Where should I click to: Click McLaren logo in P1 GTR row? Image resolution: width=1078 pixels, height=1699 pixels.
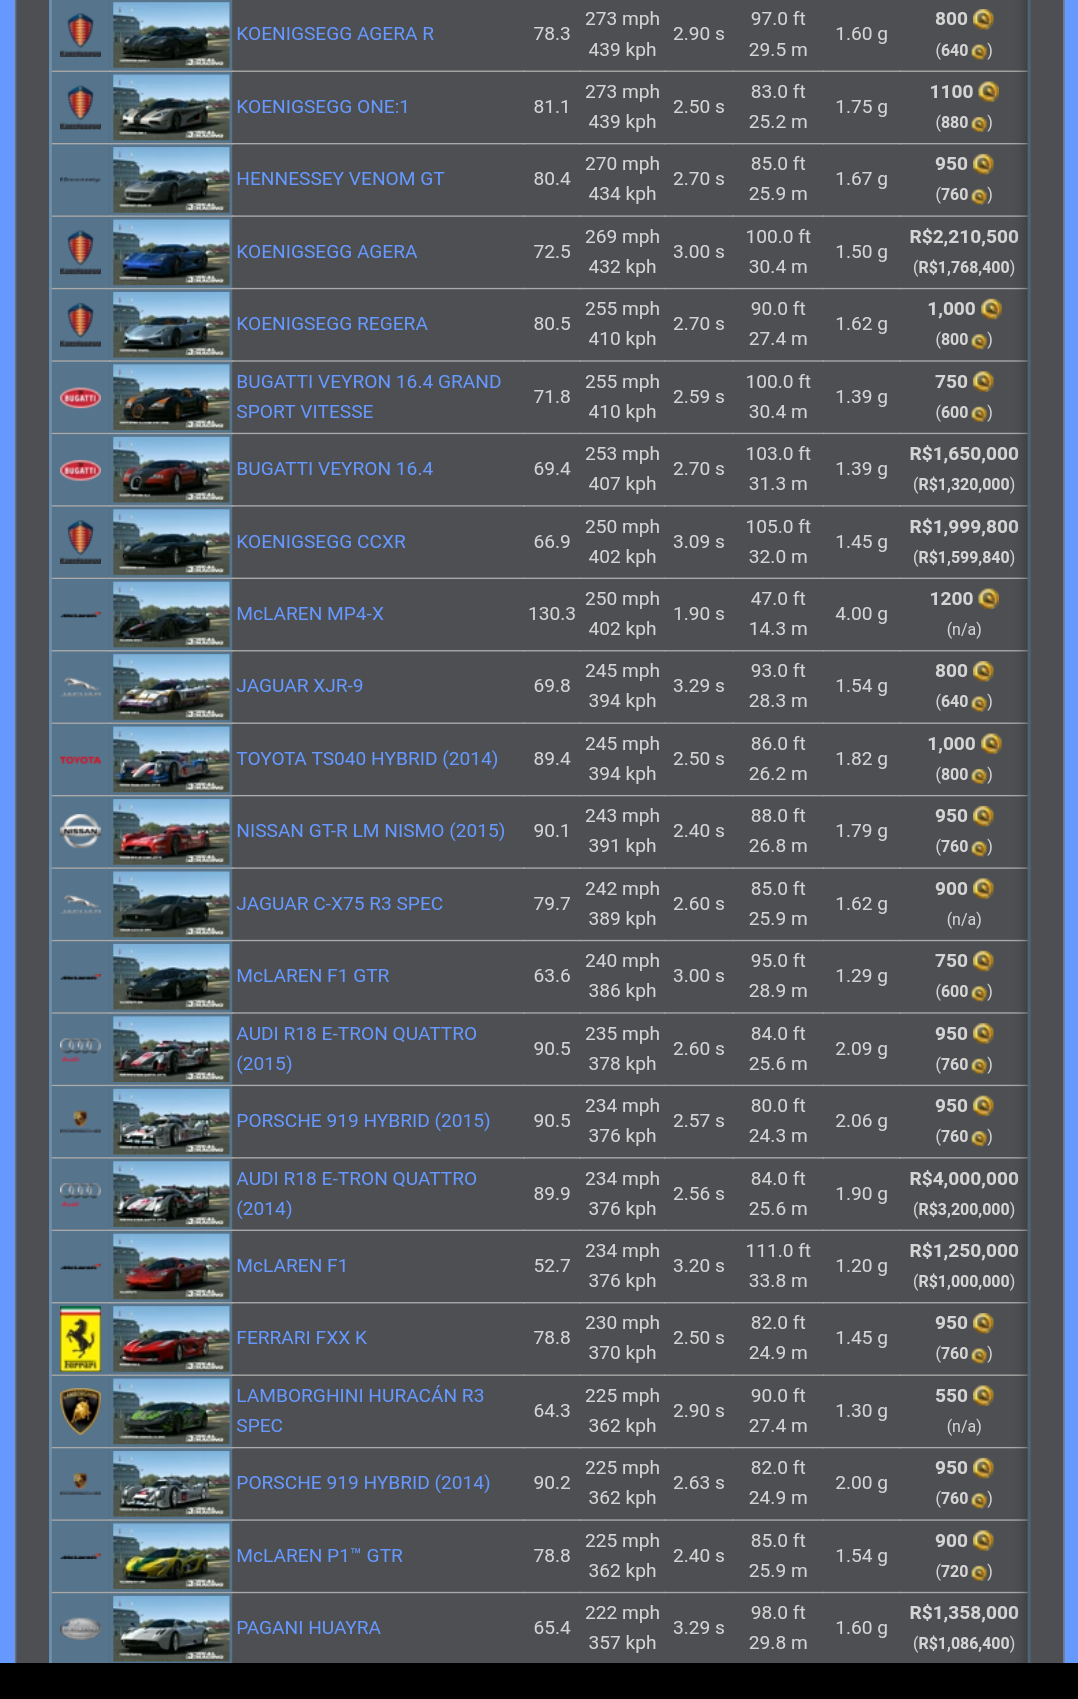pos(81,1557)
